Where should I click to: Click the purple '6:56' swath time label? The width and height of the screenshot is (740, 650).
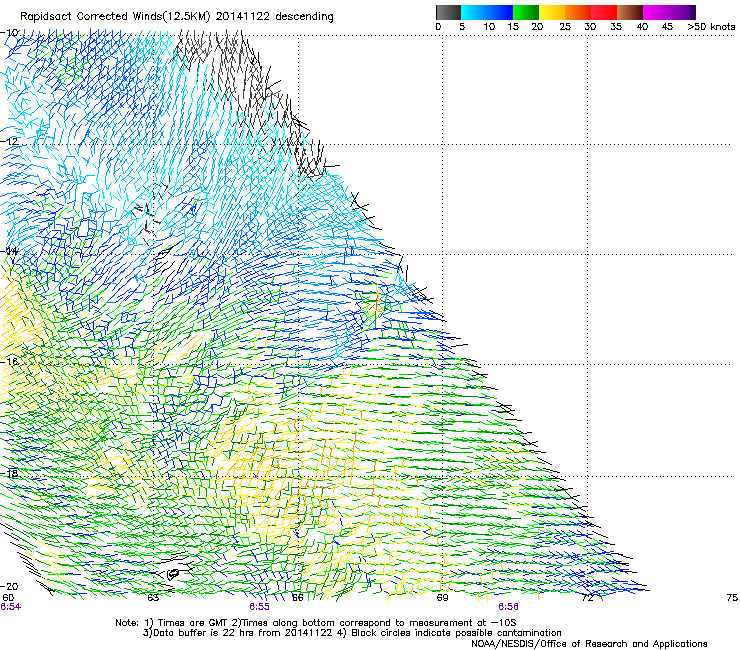tap(508, 607)
